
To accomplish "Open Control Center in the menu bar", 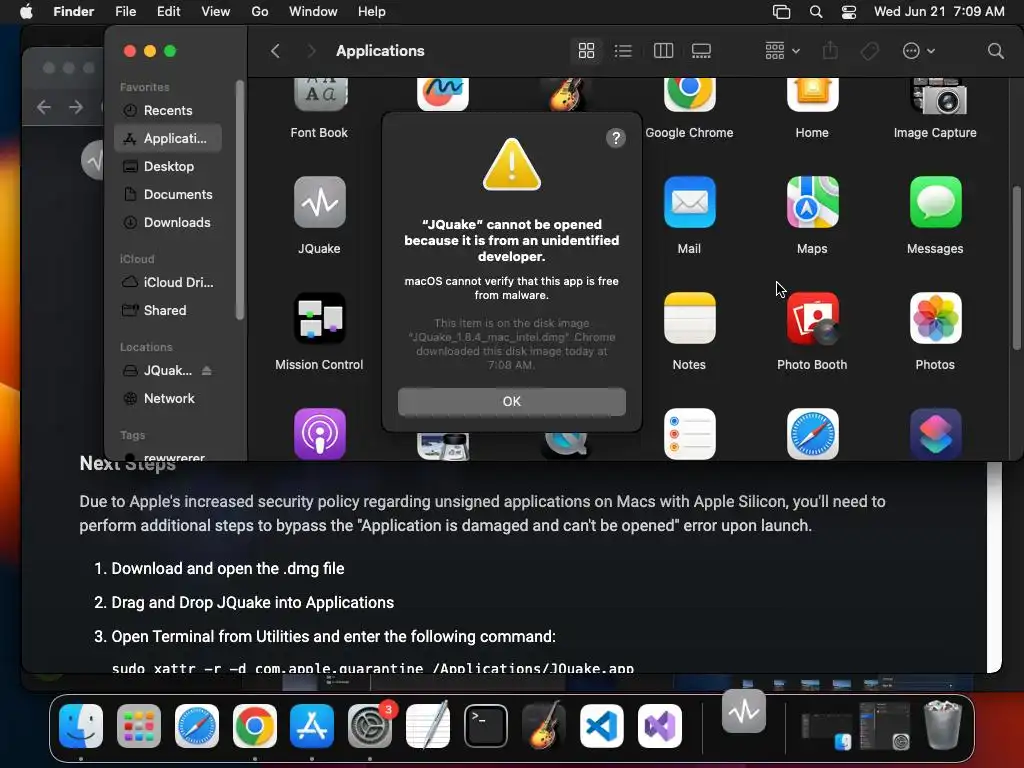I will point(848,12).
